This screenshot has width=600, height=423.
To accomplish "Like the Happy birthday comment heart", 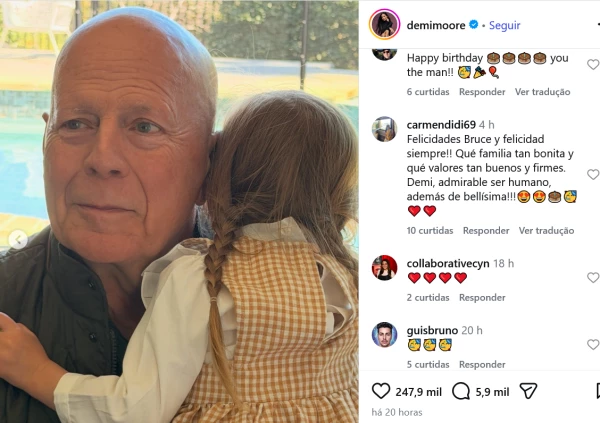I will [593, 65].
